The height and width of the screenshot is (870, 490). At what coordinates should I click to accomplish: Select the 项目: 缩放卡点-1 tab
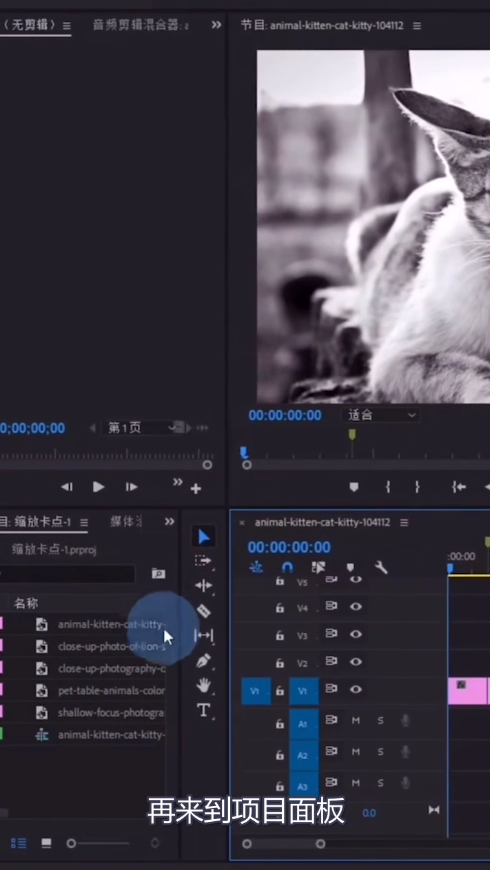click(x=36, y=522)
